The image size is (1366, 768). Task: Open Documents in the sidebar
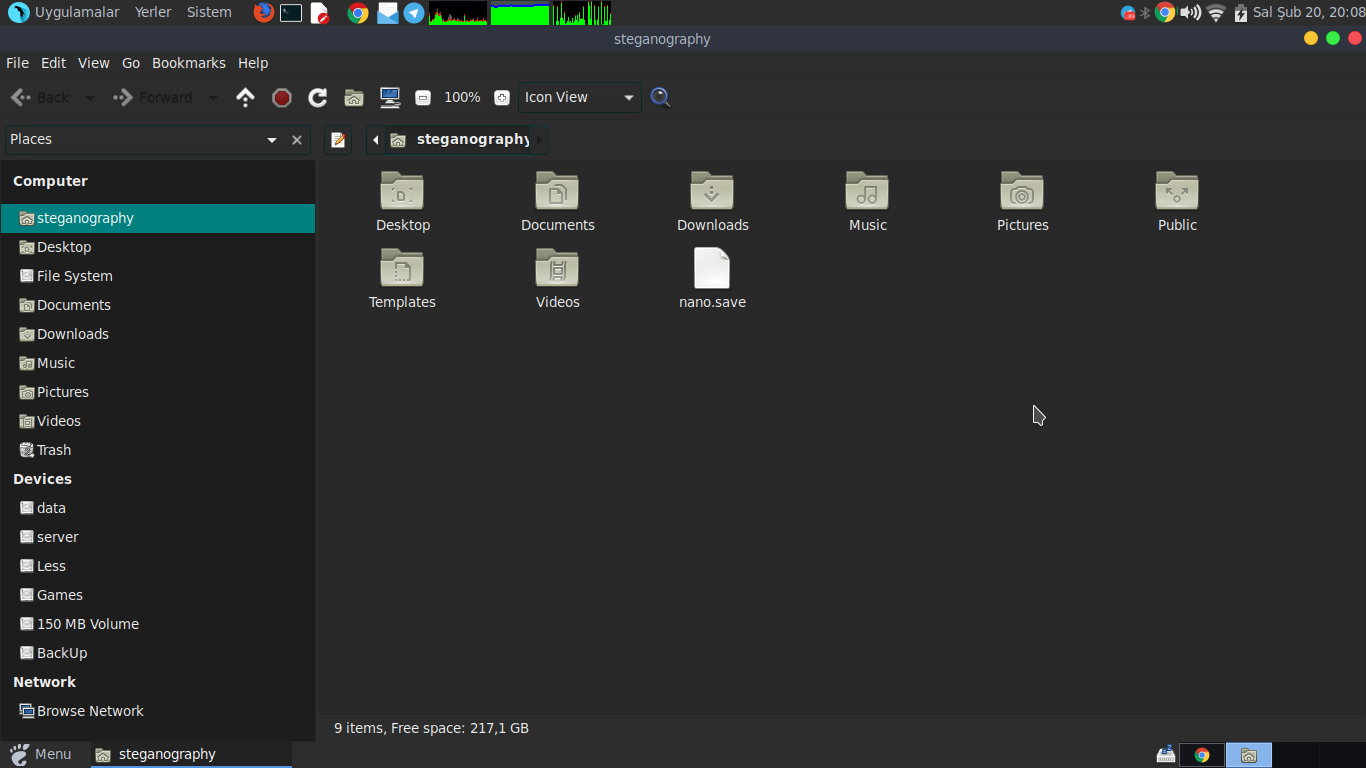(158, 305)
